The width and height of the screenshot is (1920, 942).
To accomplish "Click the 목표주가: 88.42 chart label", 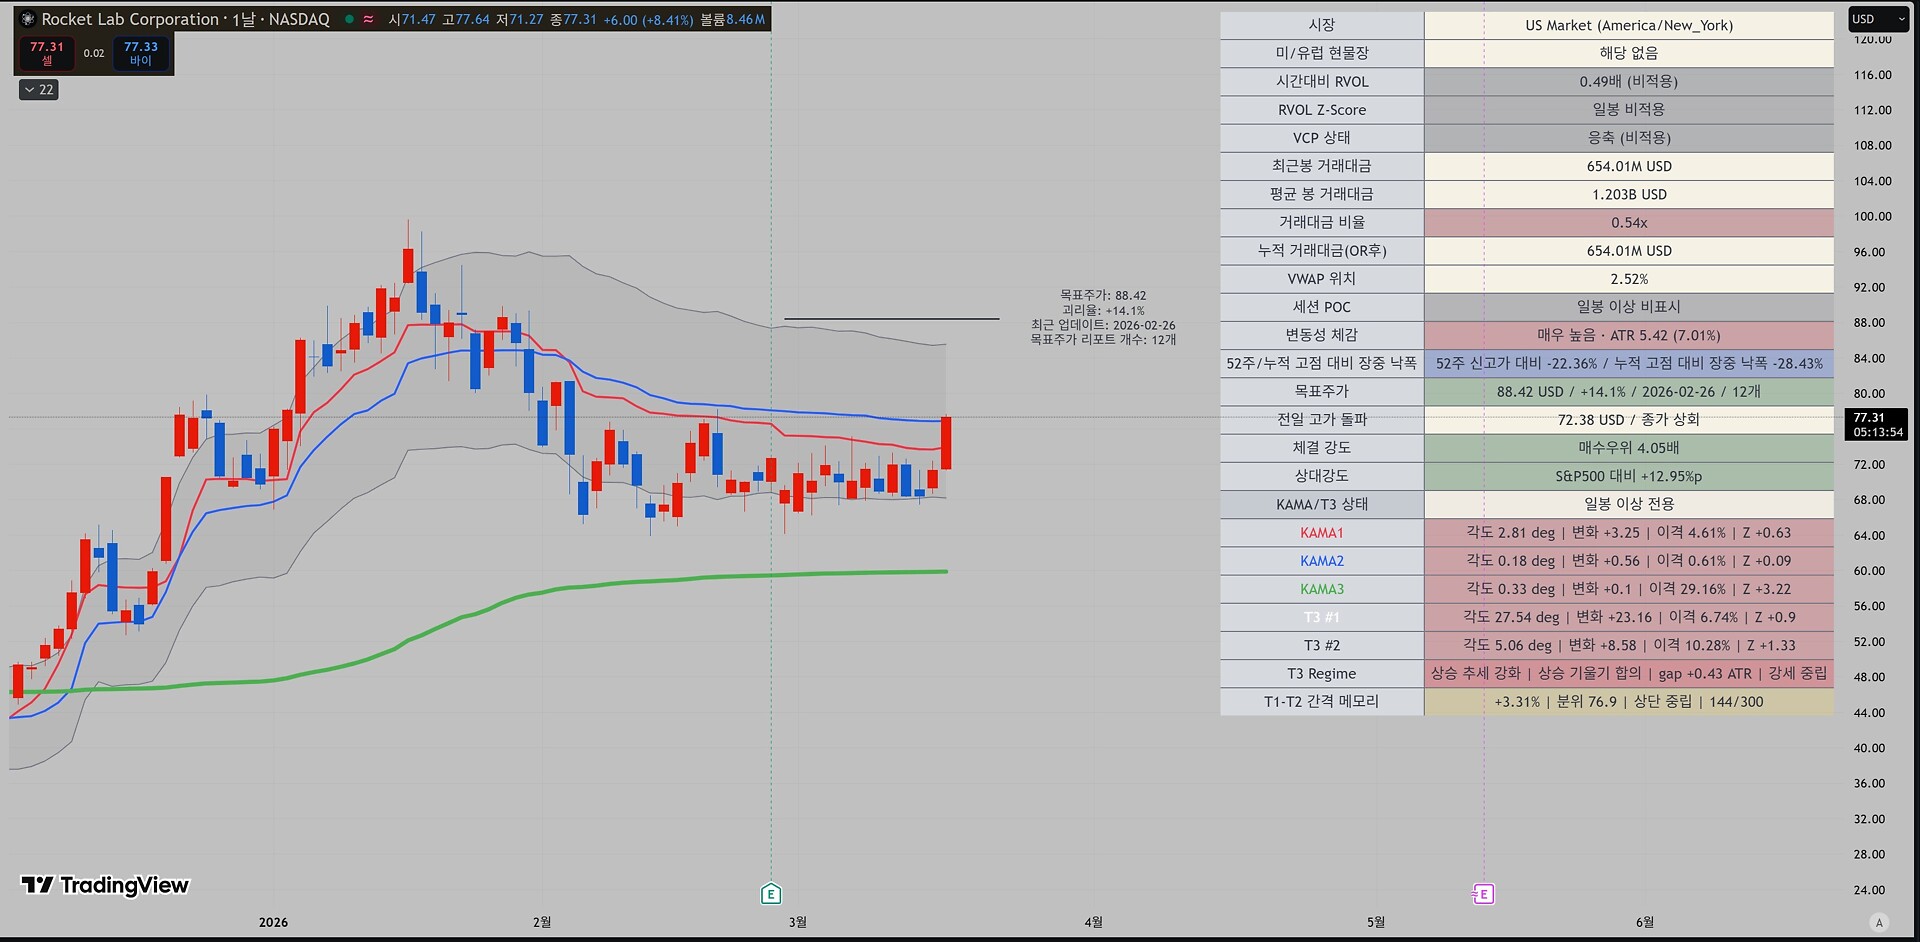I will click(x=1103, y=295).
